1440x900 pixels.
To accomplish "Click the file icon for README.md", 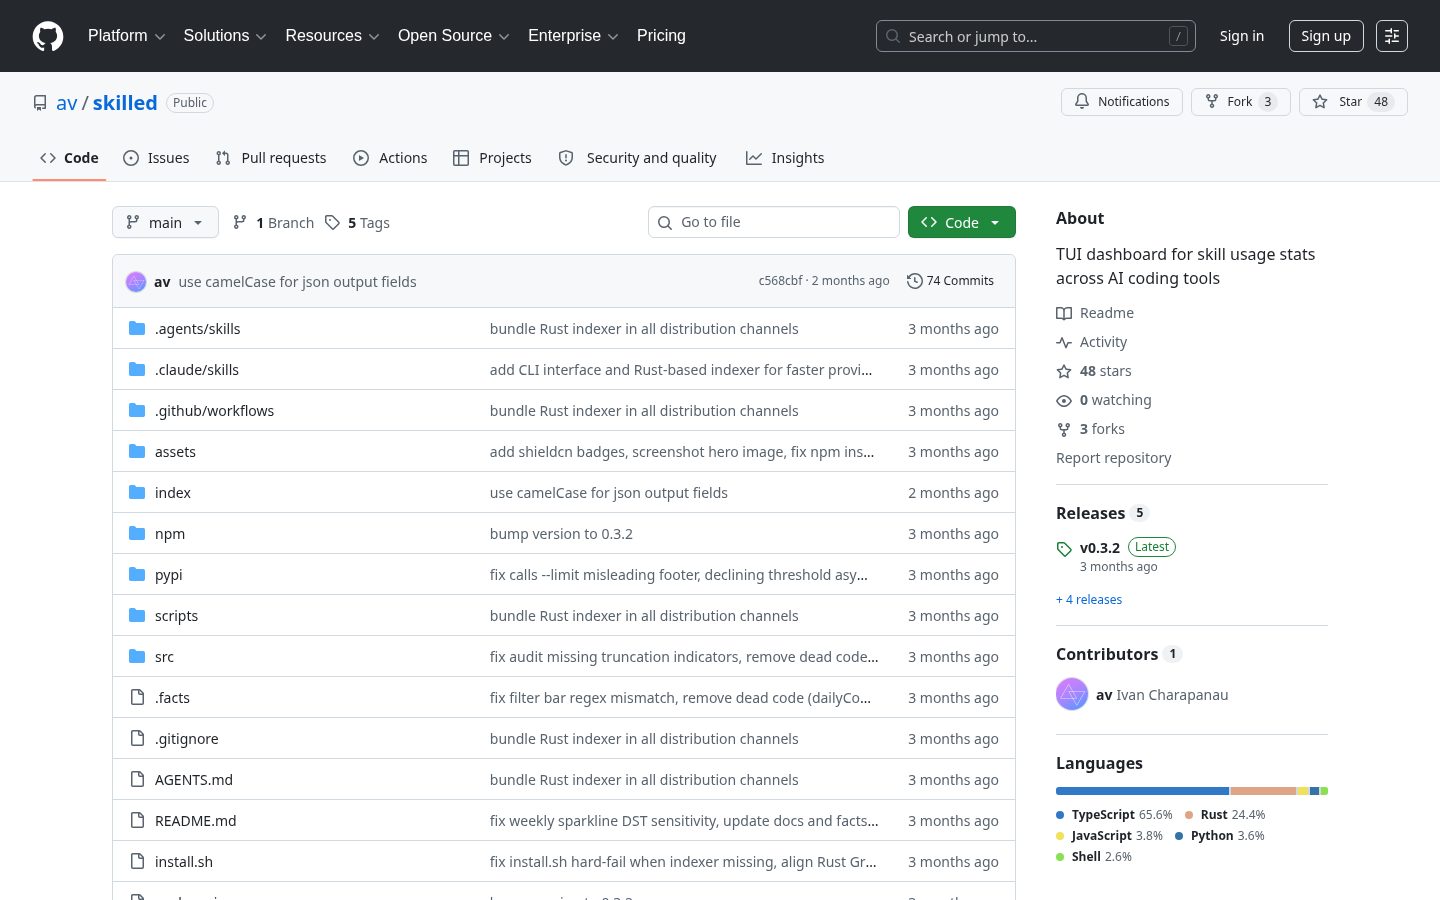I will 138,820.
